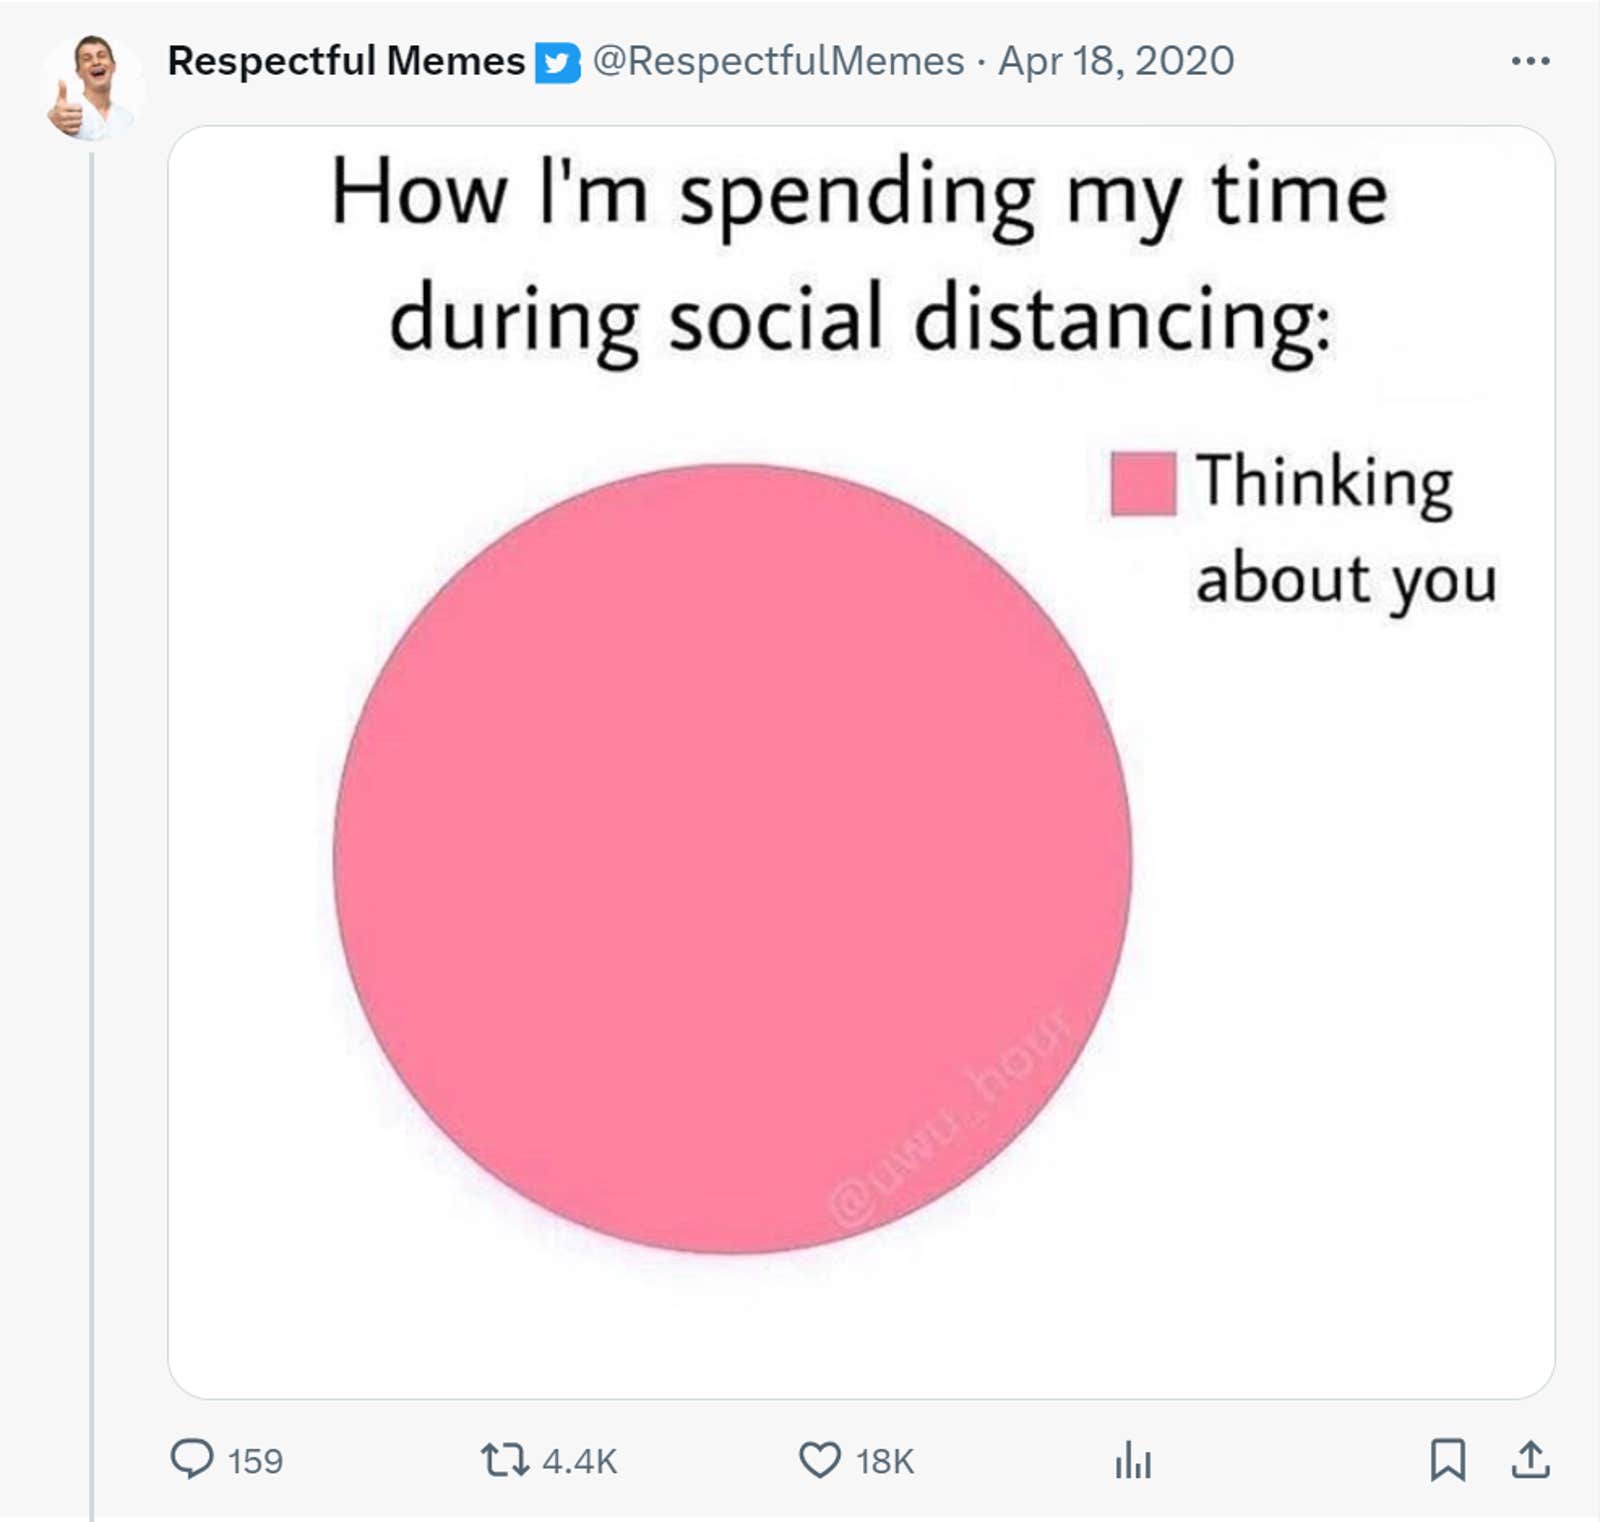Open Respectful Memes profile avatar
The height and width of the screenshot is (1522, 1600).
91,88
